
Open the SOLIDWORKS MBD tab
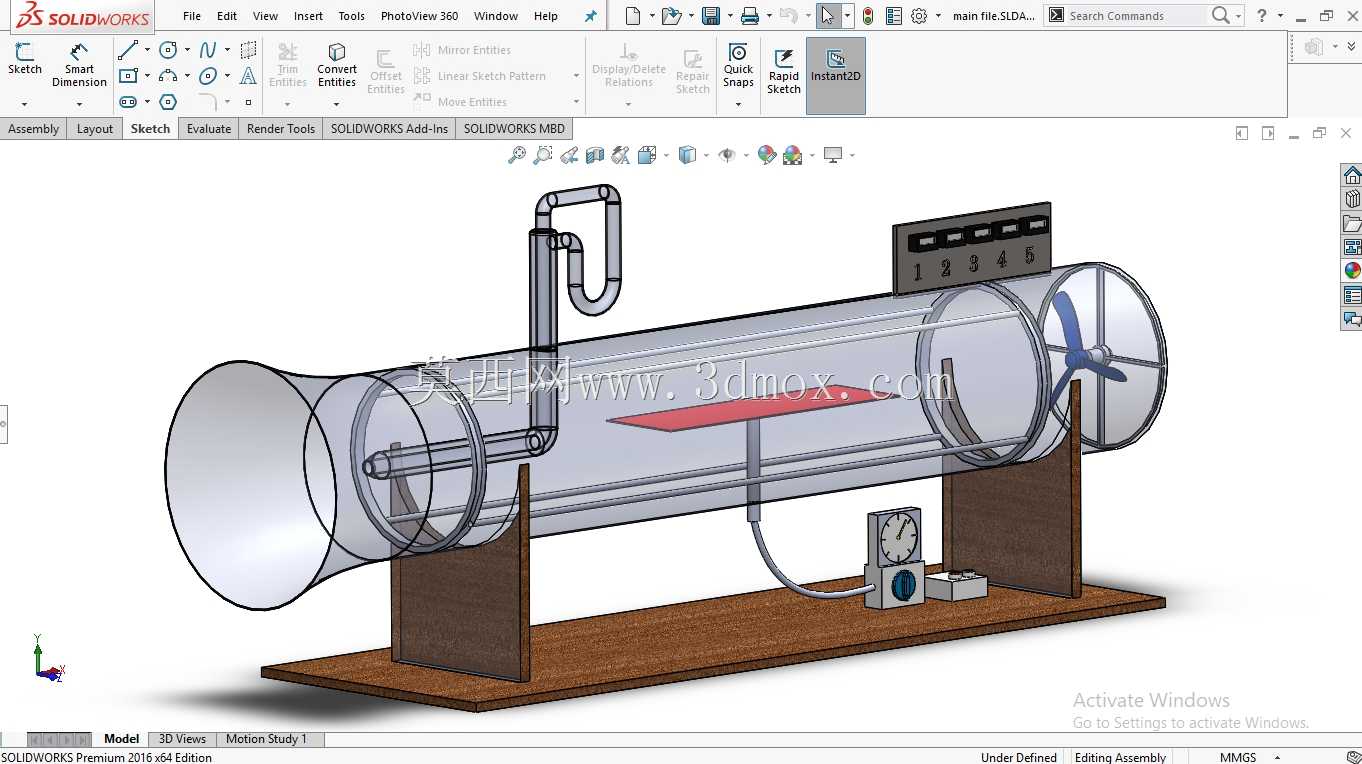[x=514, y=128]
